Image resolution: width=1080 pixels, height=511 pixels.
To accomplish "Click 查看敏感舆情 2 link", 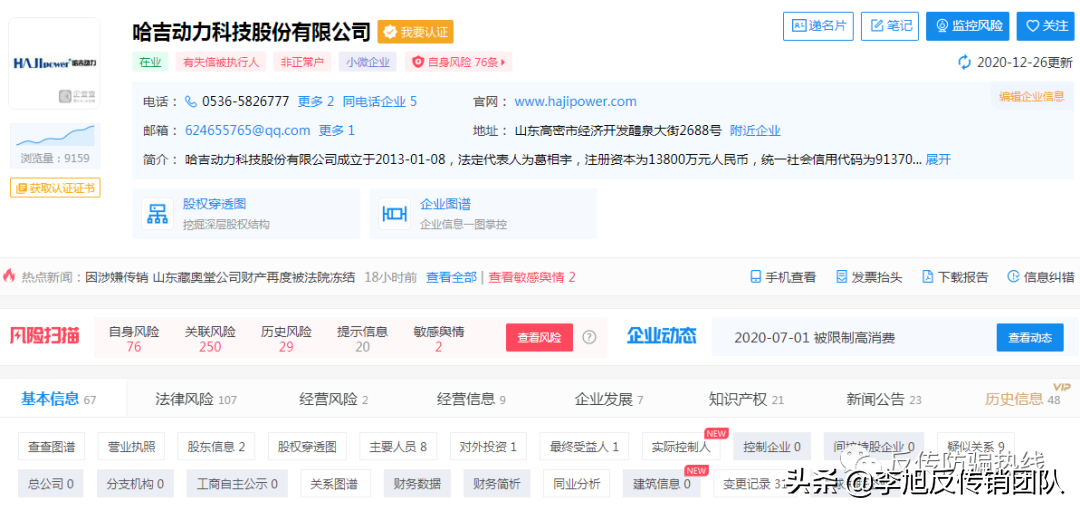I will [532, 278].
